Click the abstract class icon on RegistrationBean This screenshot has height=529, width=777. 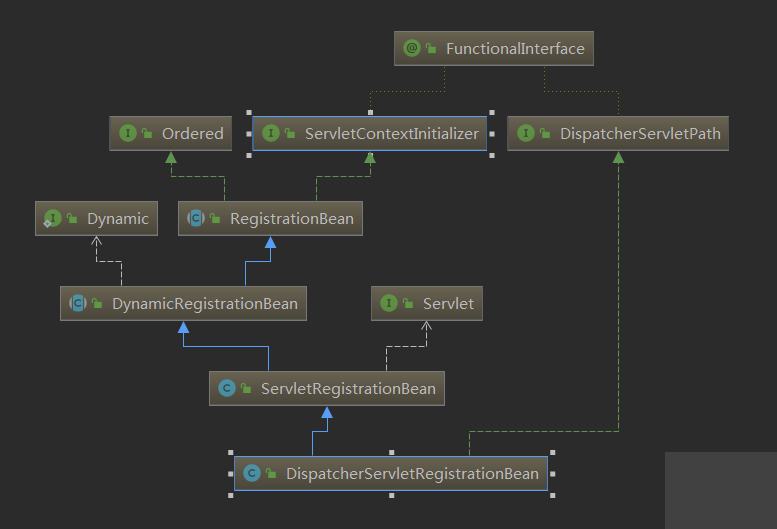pyautogui.click(x=196, y=218)
